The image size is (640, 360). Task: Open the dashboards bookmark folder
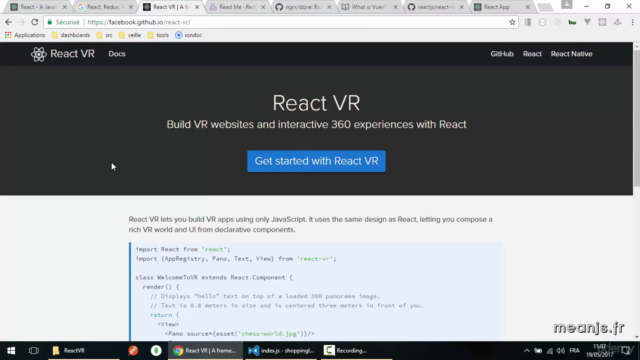point(71,35)
